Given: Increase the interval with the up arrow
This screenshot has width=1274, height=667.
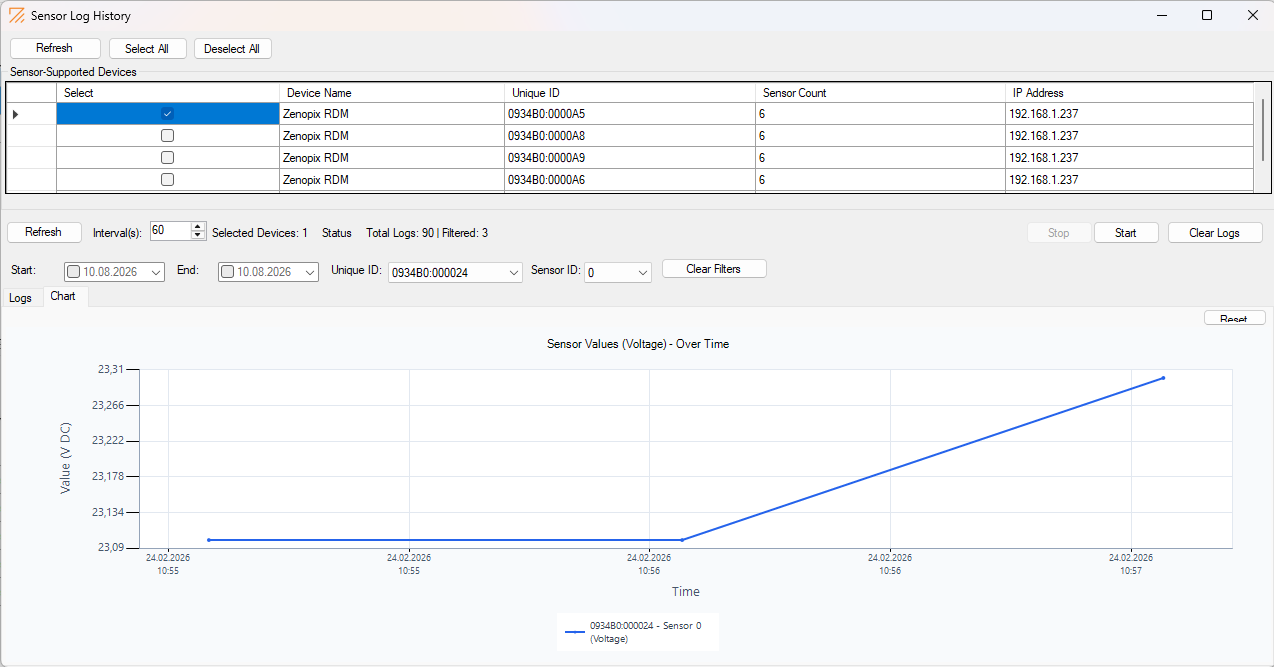Looking at the screenshot, I should tap(197, 227).
